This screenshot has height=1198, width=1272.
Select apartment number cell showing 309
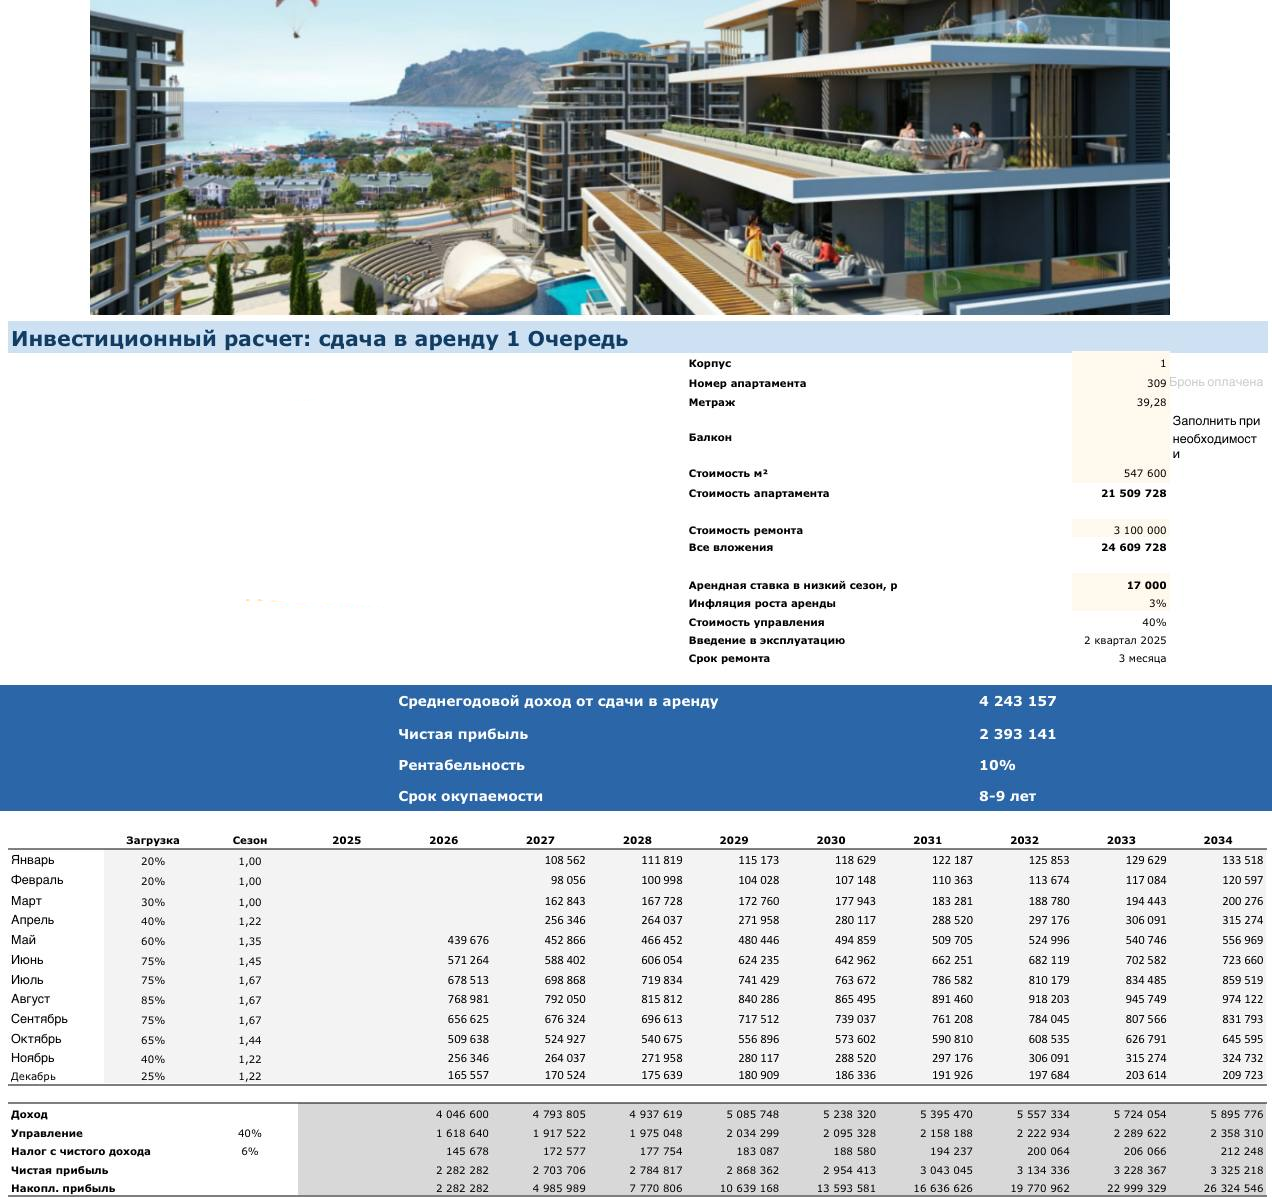[1120, 383]
